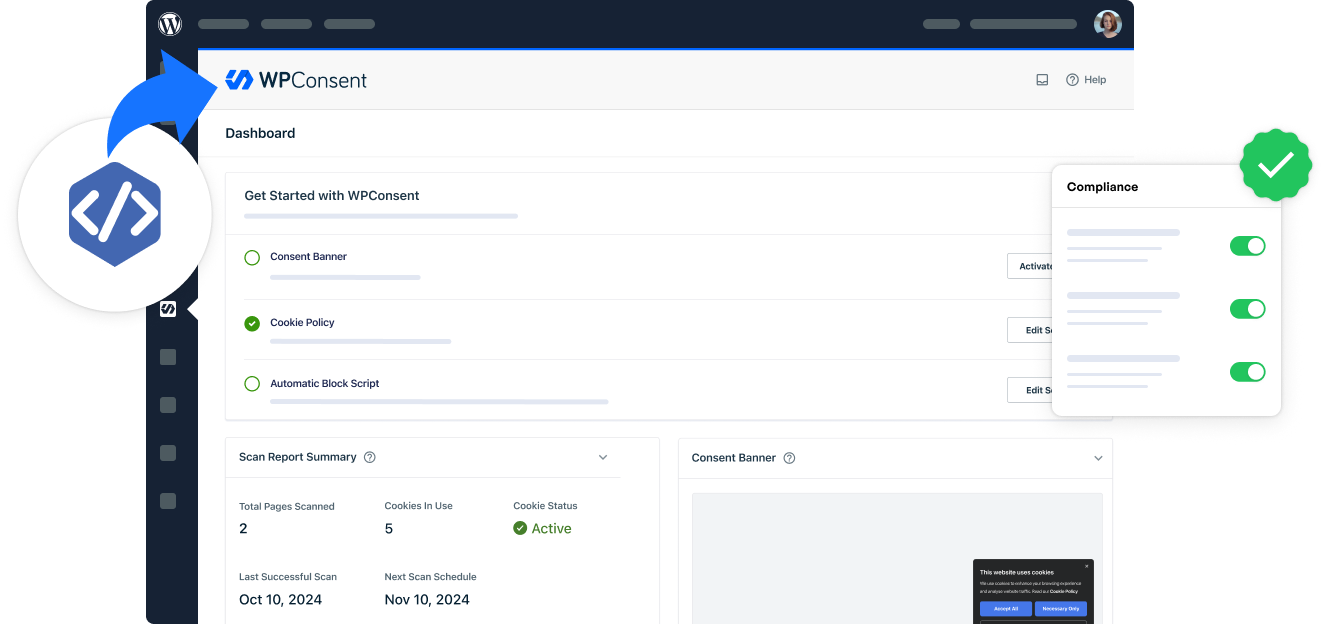
Task: Click Activate button for Consent Banner
Action: [1030, 266]
